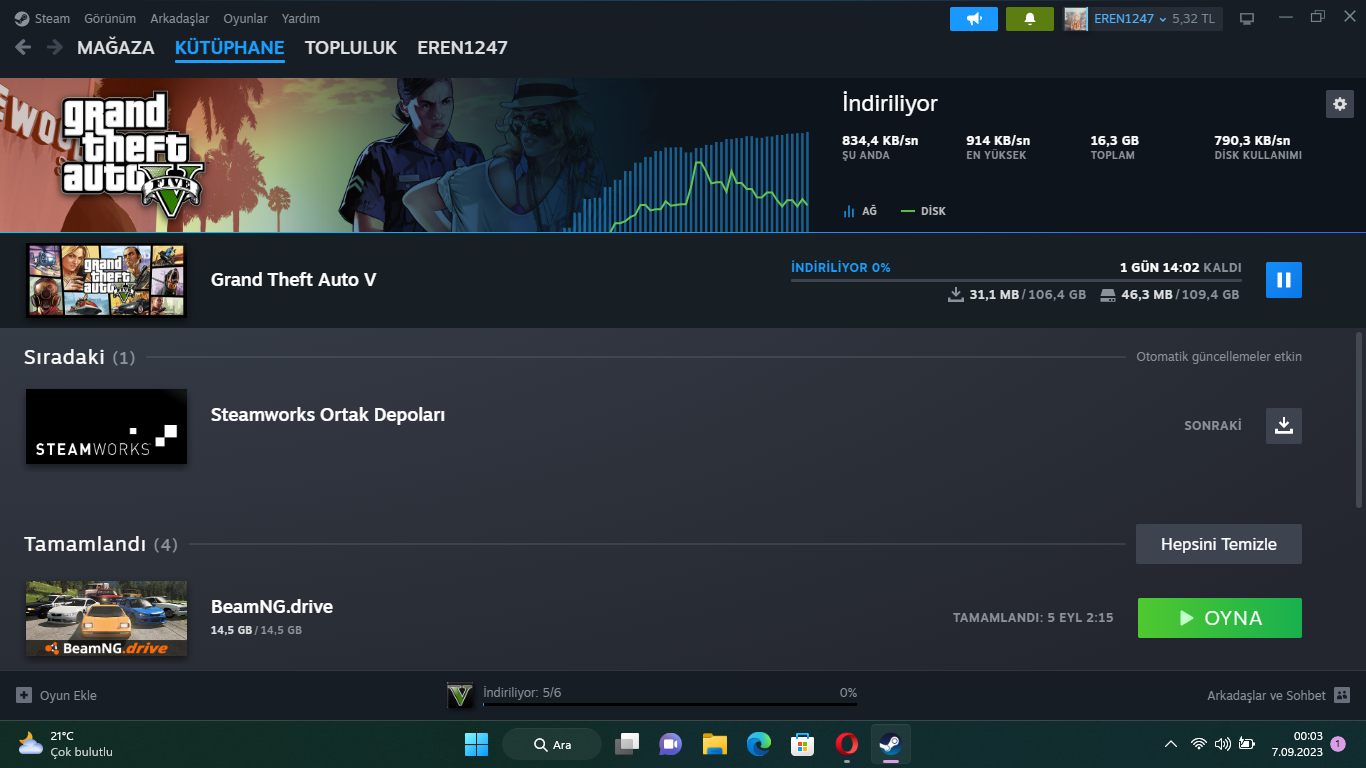Image resolution: width=1366 pixels, height=768 pixels.
Task: Click the disk usage drive icon
Action: 1107,295
